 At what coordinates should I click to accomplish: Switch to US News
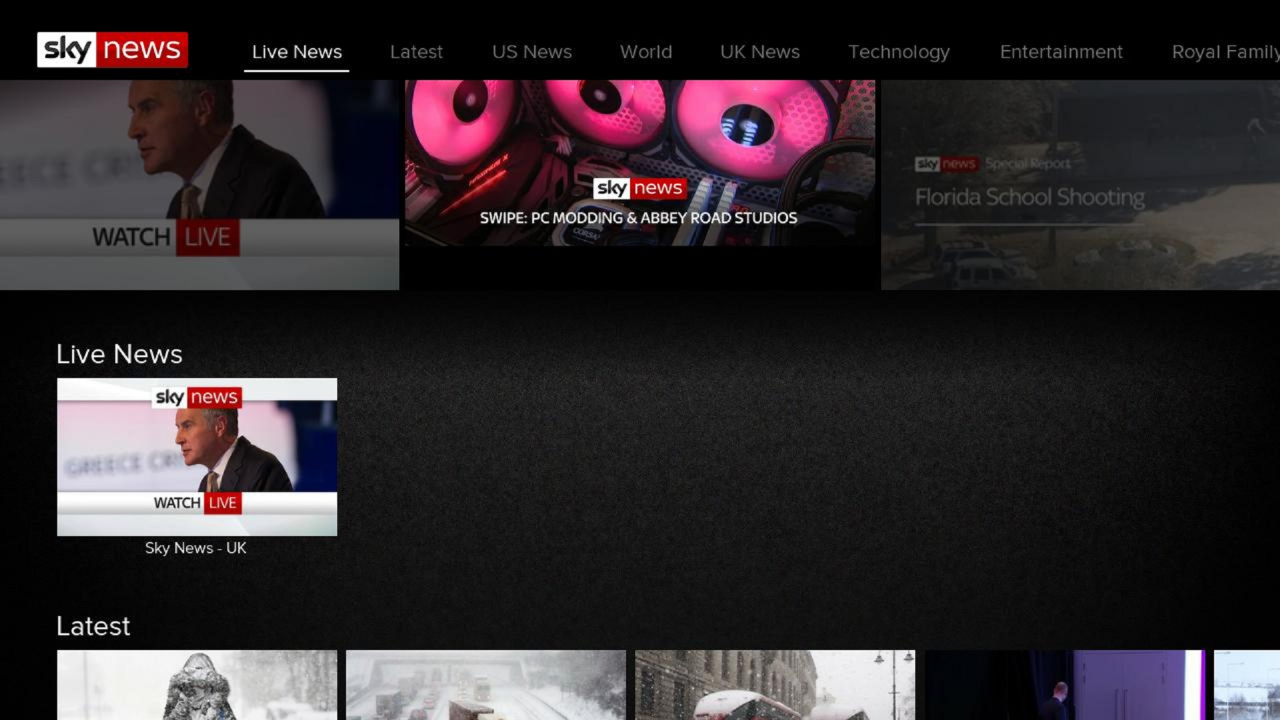click(531, 51)
